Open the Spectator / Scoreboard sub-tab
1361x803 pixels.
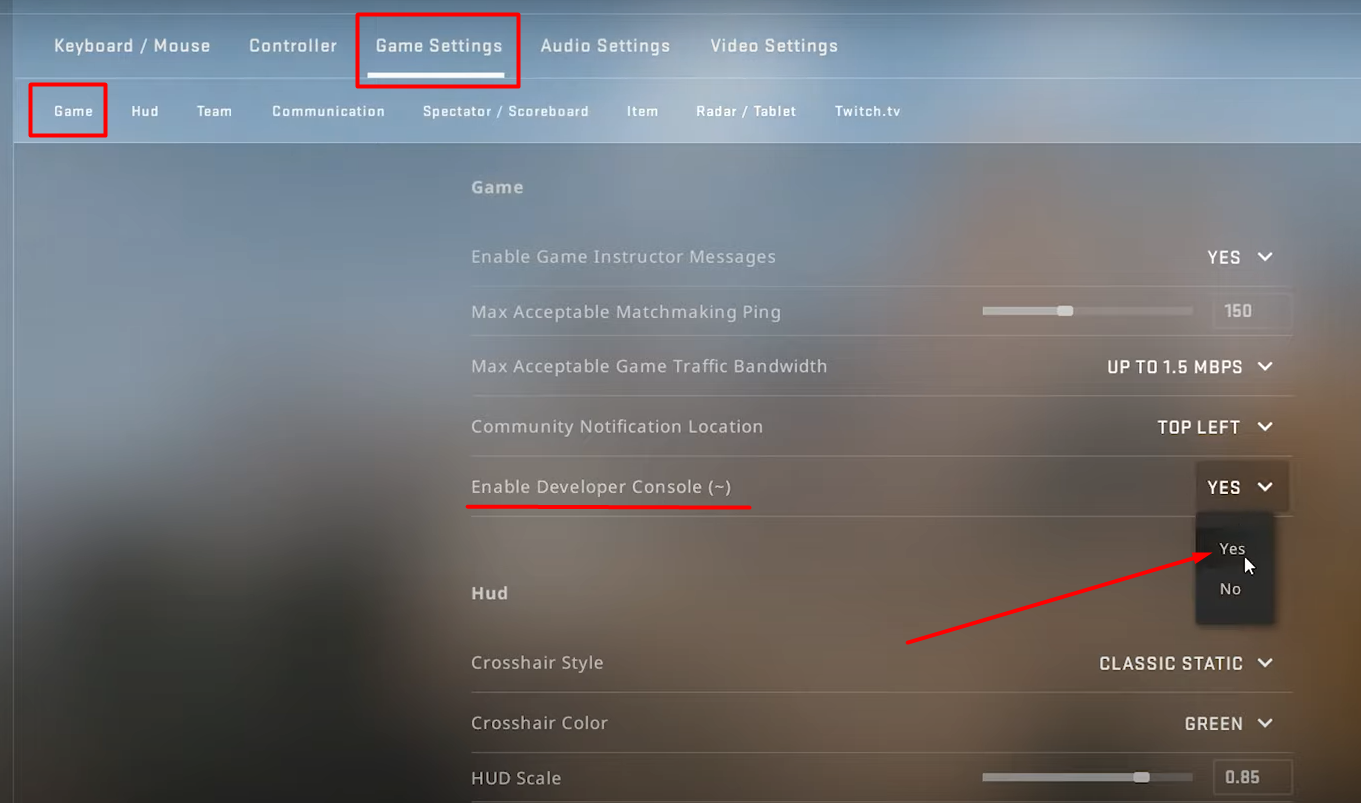(x=505, y=111)
